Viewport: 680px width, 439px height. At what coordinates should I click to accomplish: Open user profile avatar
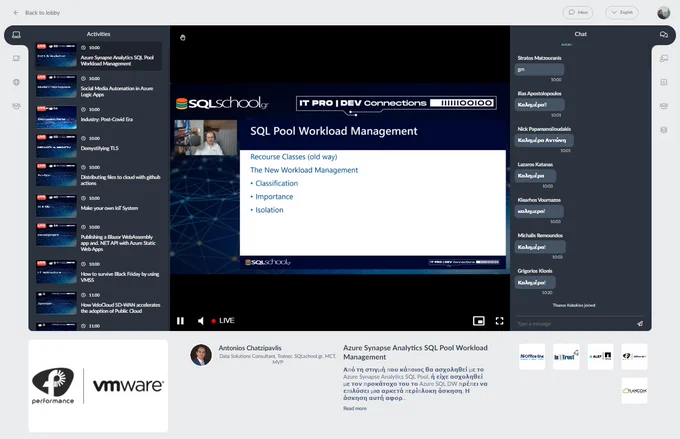[664, 13]
